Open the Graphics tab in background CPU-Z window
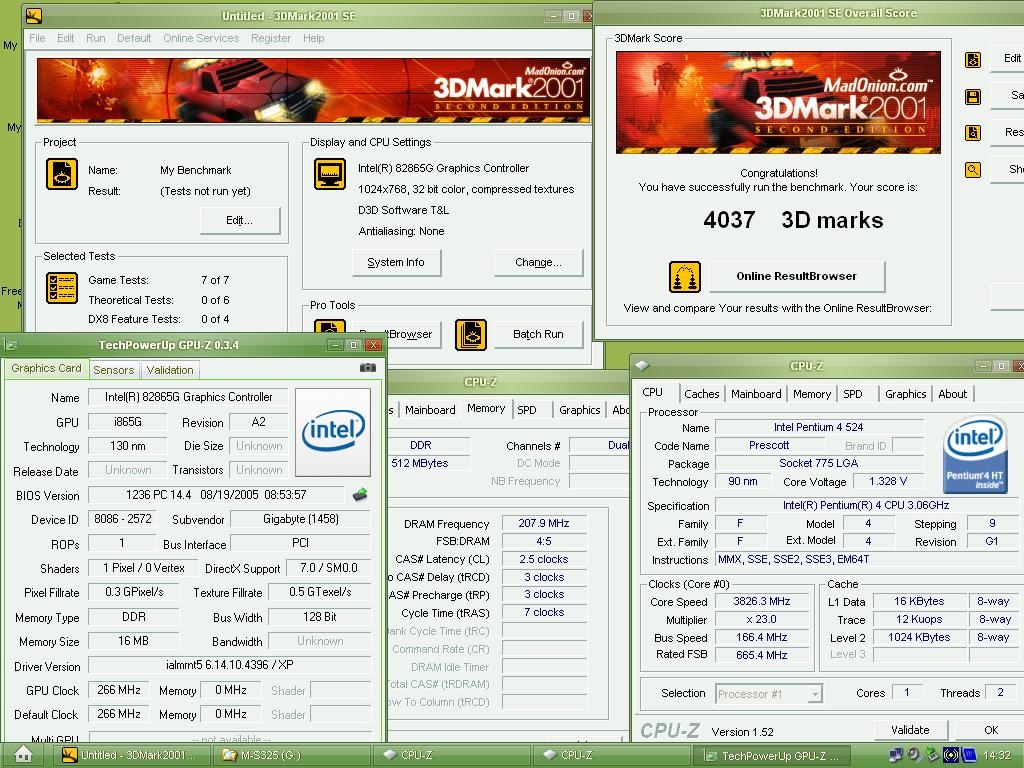 (579, 410)
